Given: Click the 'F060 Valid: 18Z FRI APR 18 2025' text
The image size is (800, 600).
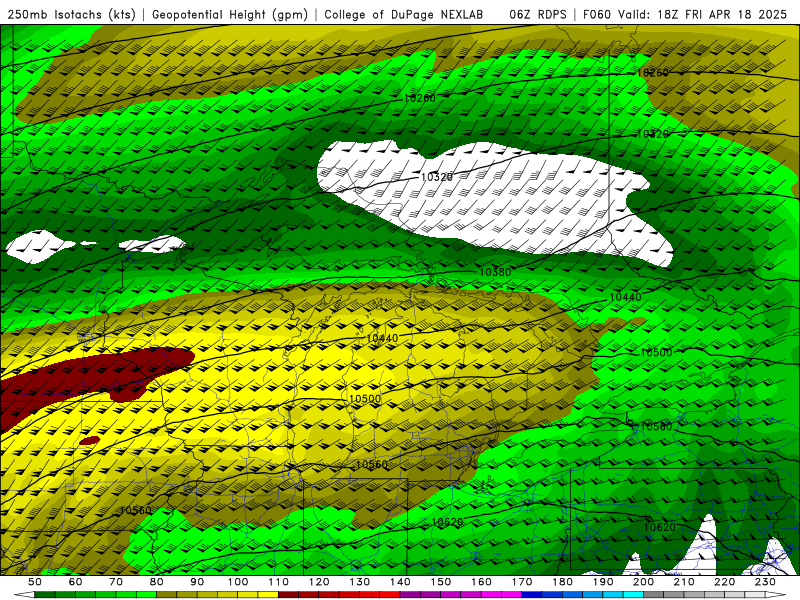Looking at the screenshot, I should coord(685,15).
